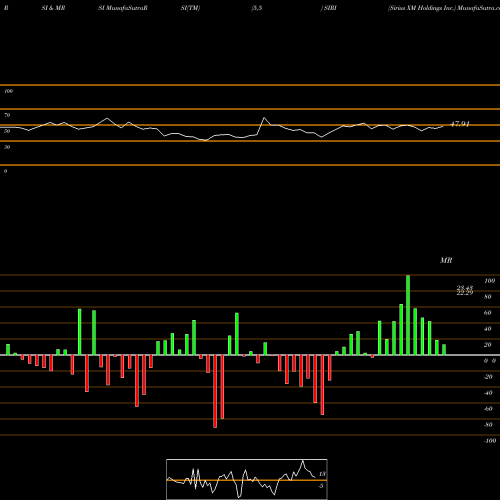
Task: Click the RSI value label 47.94
Action: pos(460,124)
